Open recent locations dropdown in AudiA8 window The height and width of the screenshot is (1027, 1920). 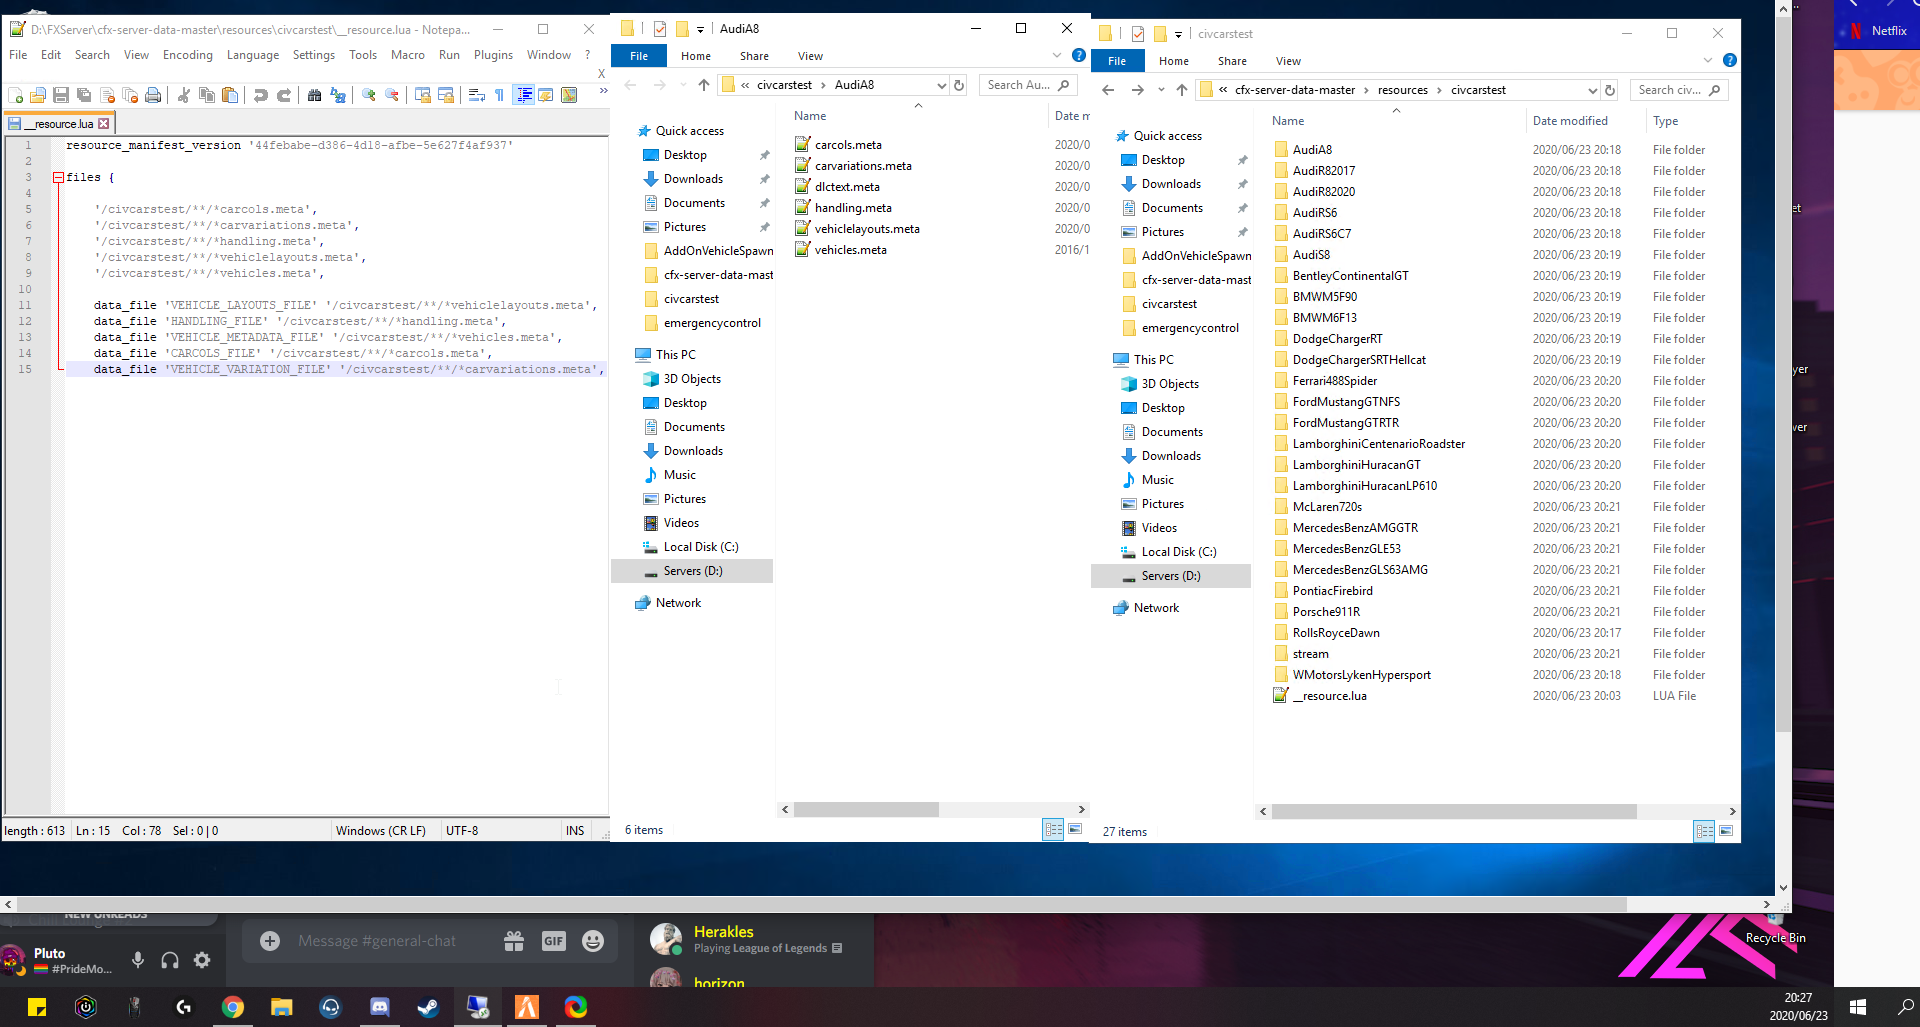[x=683, y=85]
